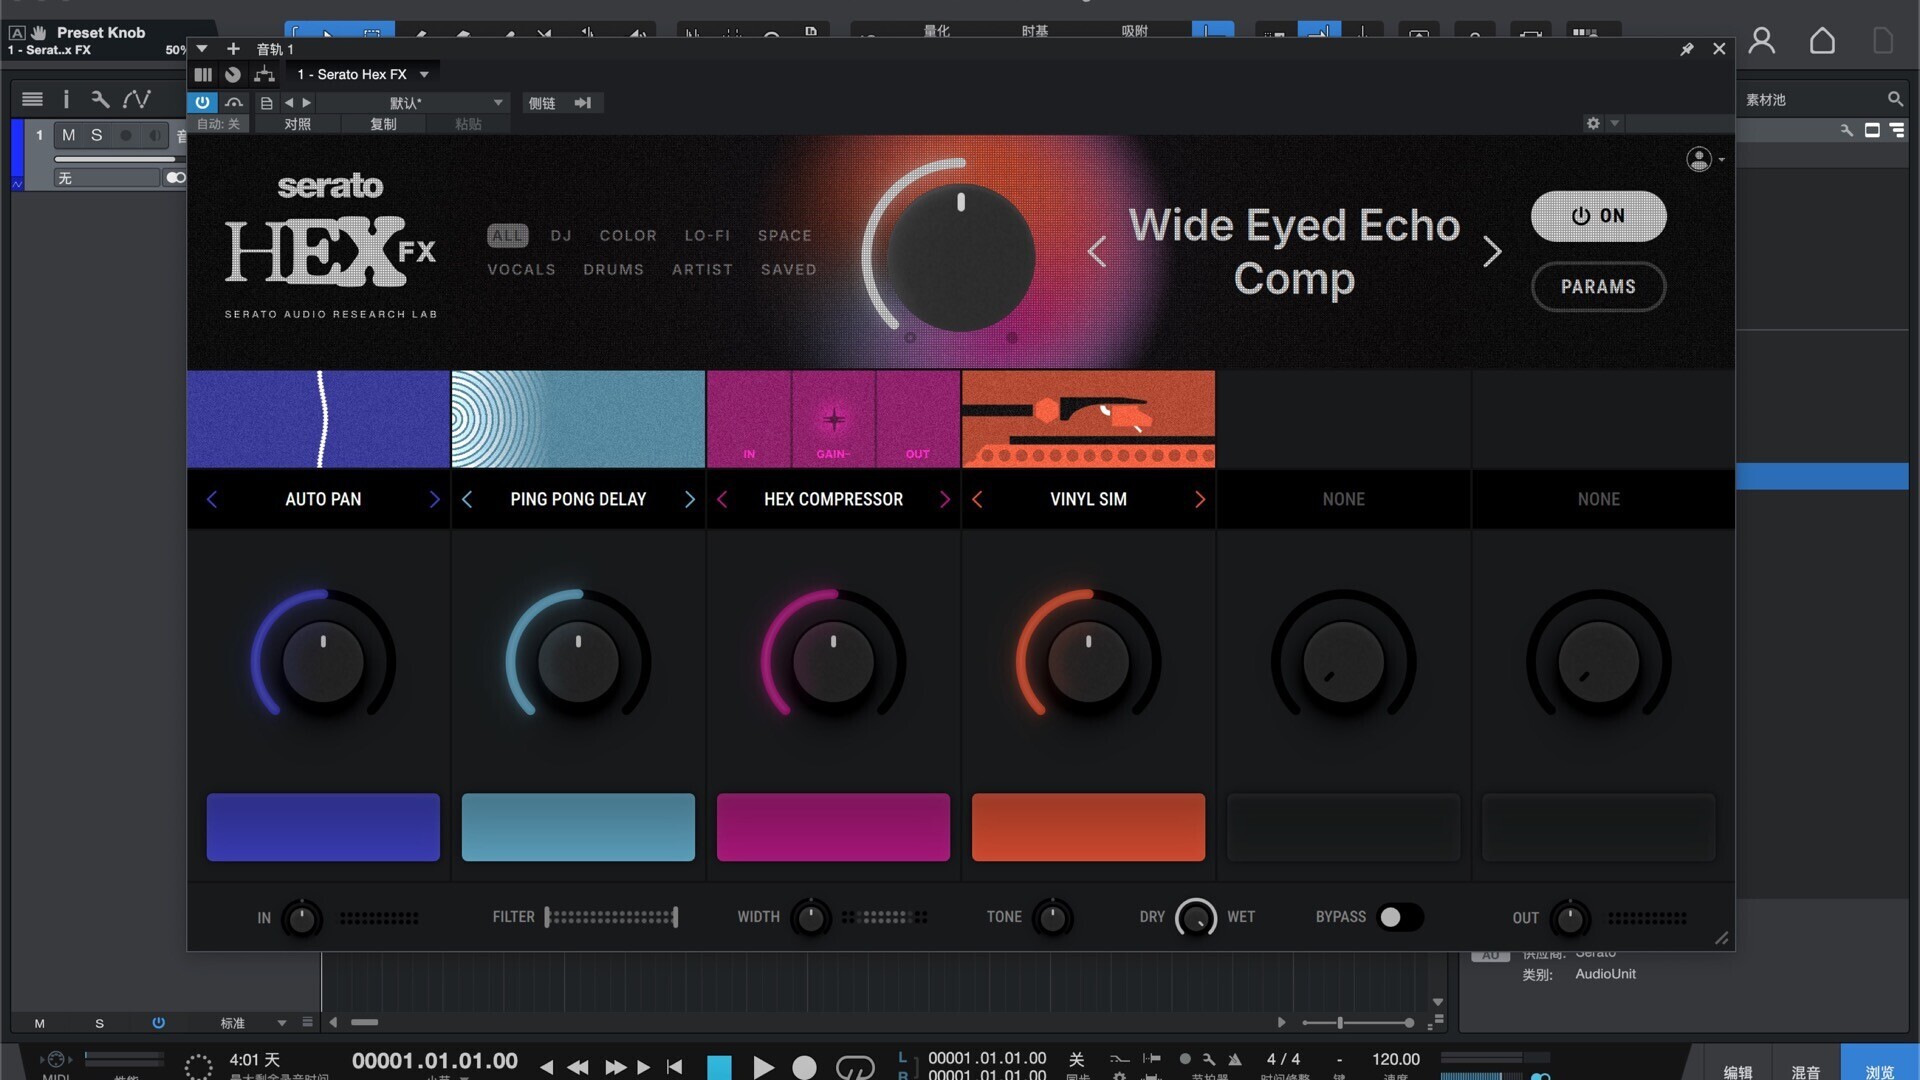Switch Auto Pan to next effect

tap(434, 499)
